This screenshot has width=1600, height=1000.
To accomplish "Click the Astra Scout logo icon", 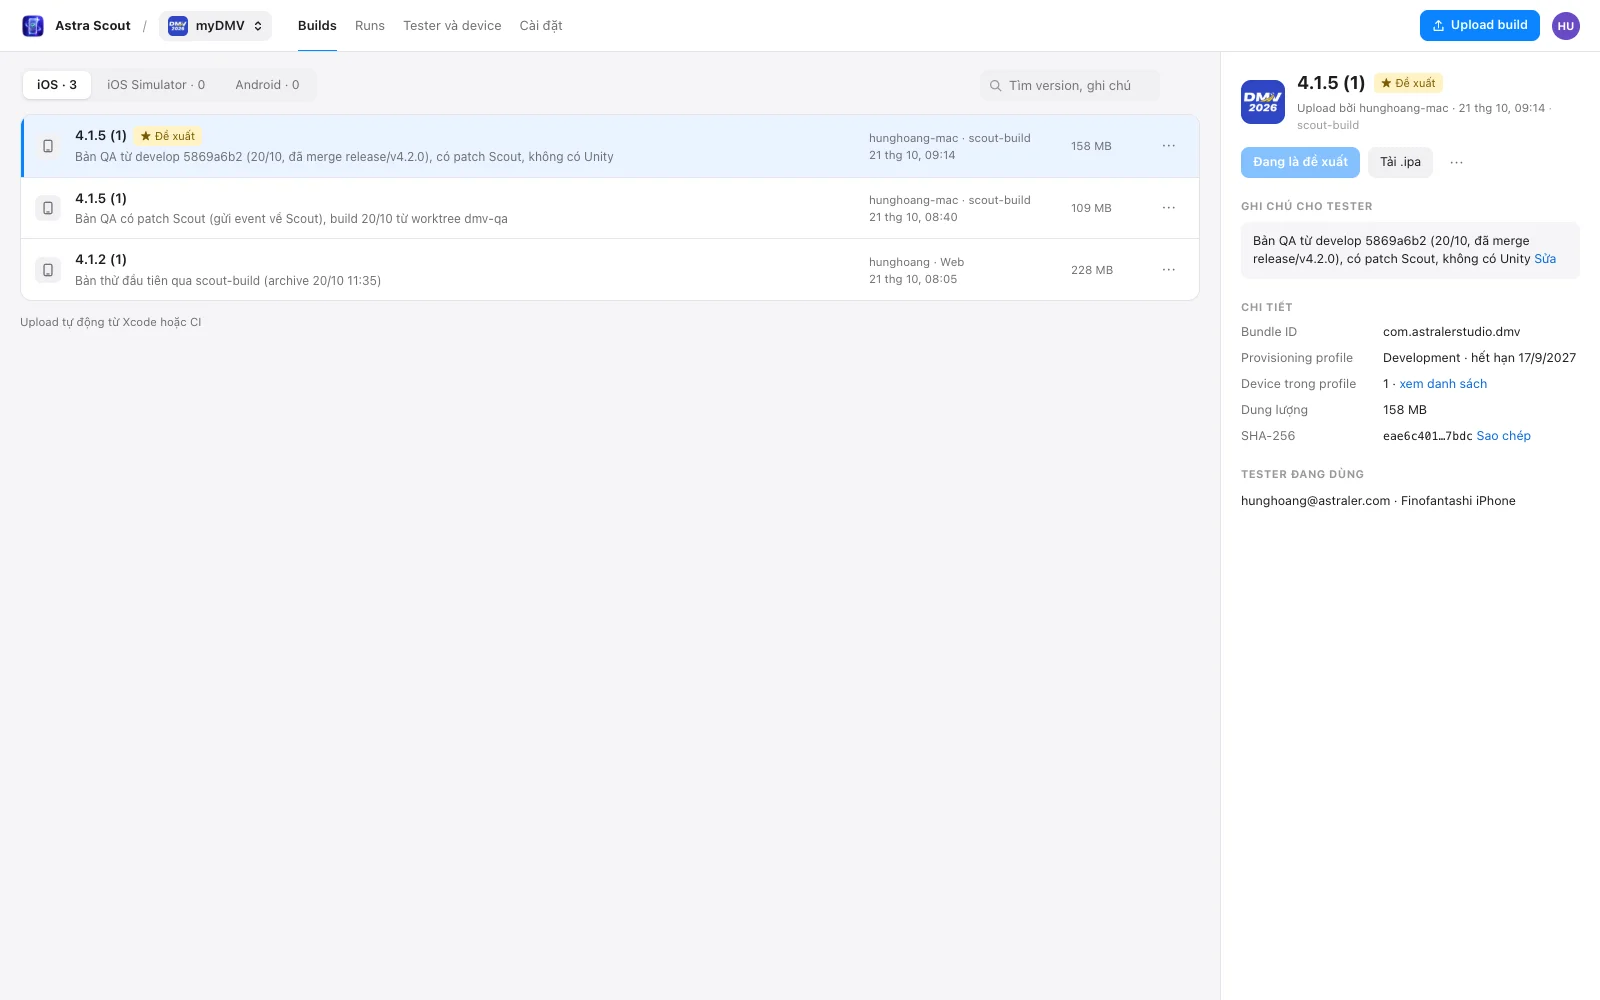I will click(x=33, y=26).
